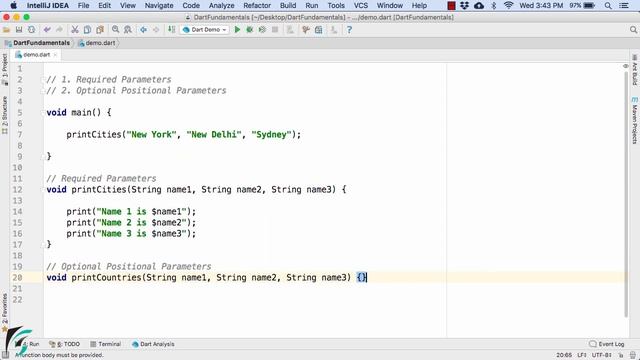
Task: Click line number 20 in gutter
Action: [17, 278]
